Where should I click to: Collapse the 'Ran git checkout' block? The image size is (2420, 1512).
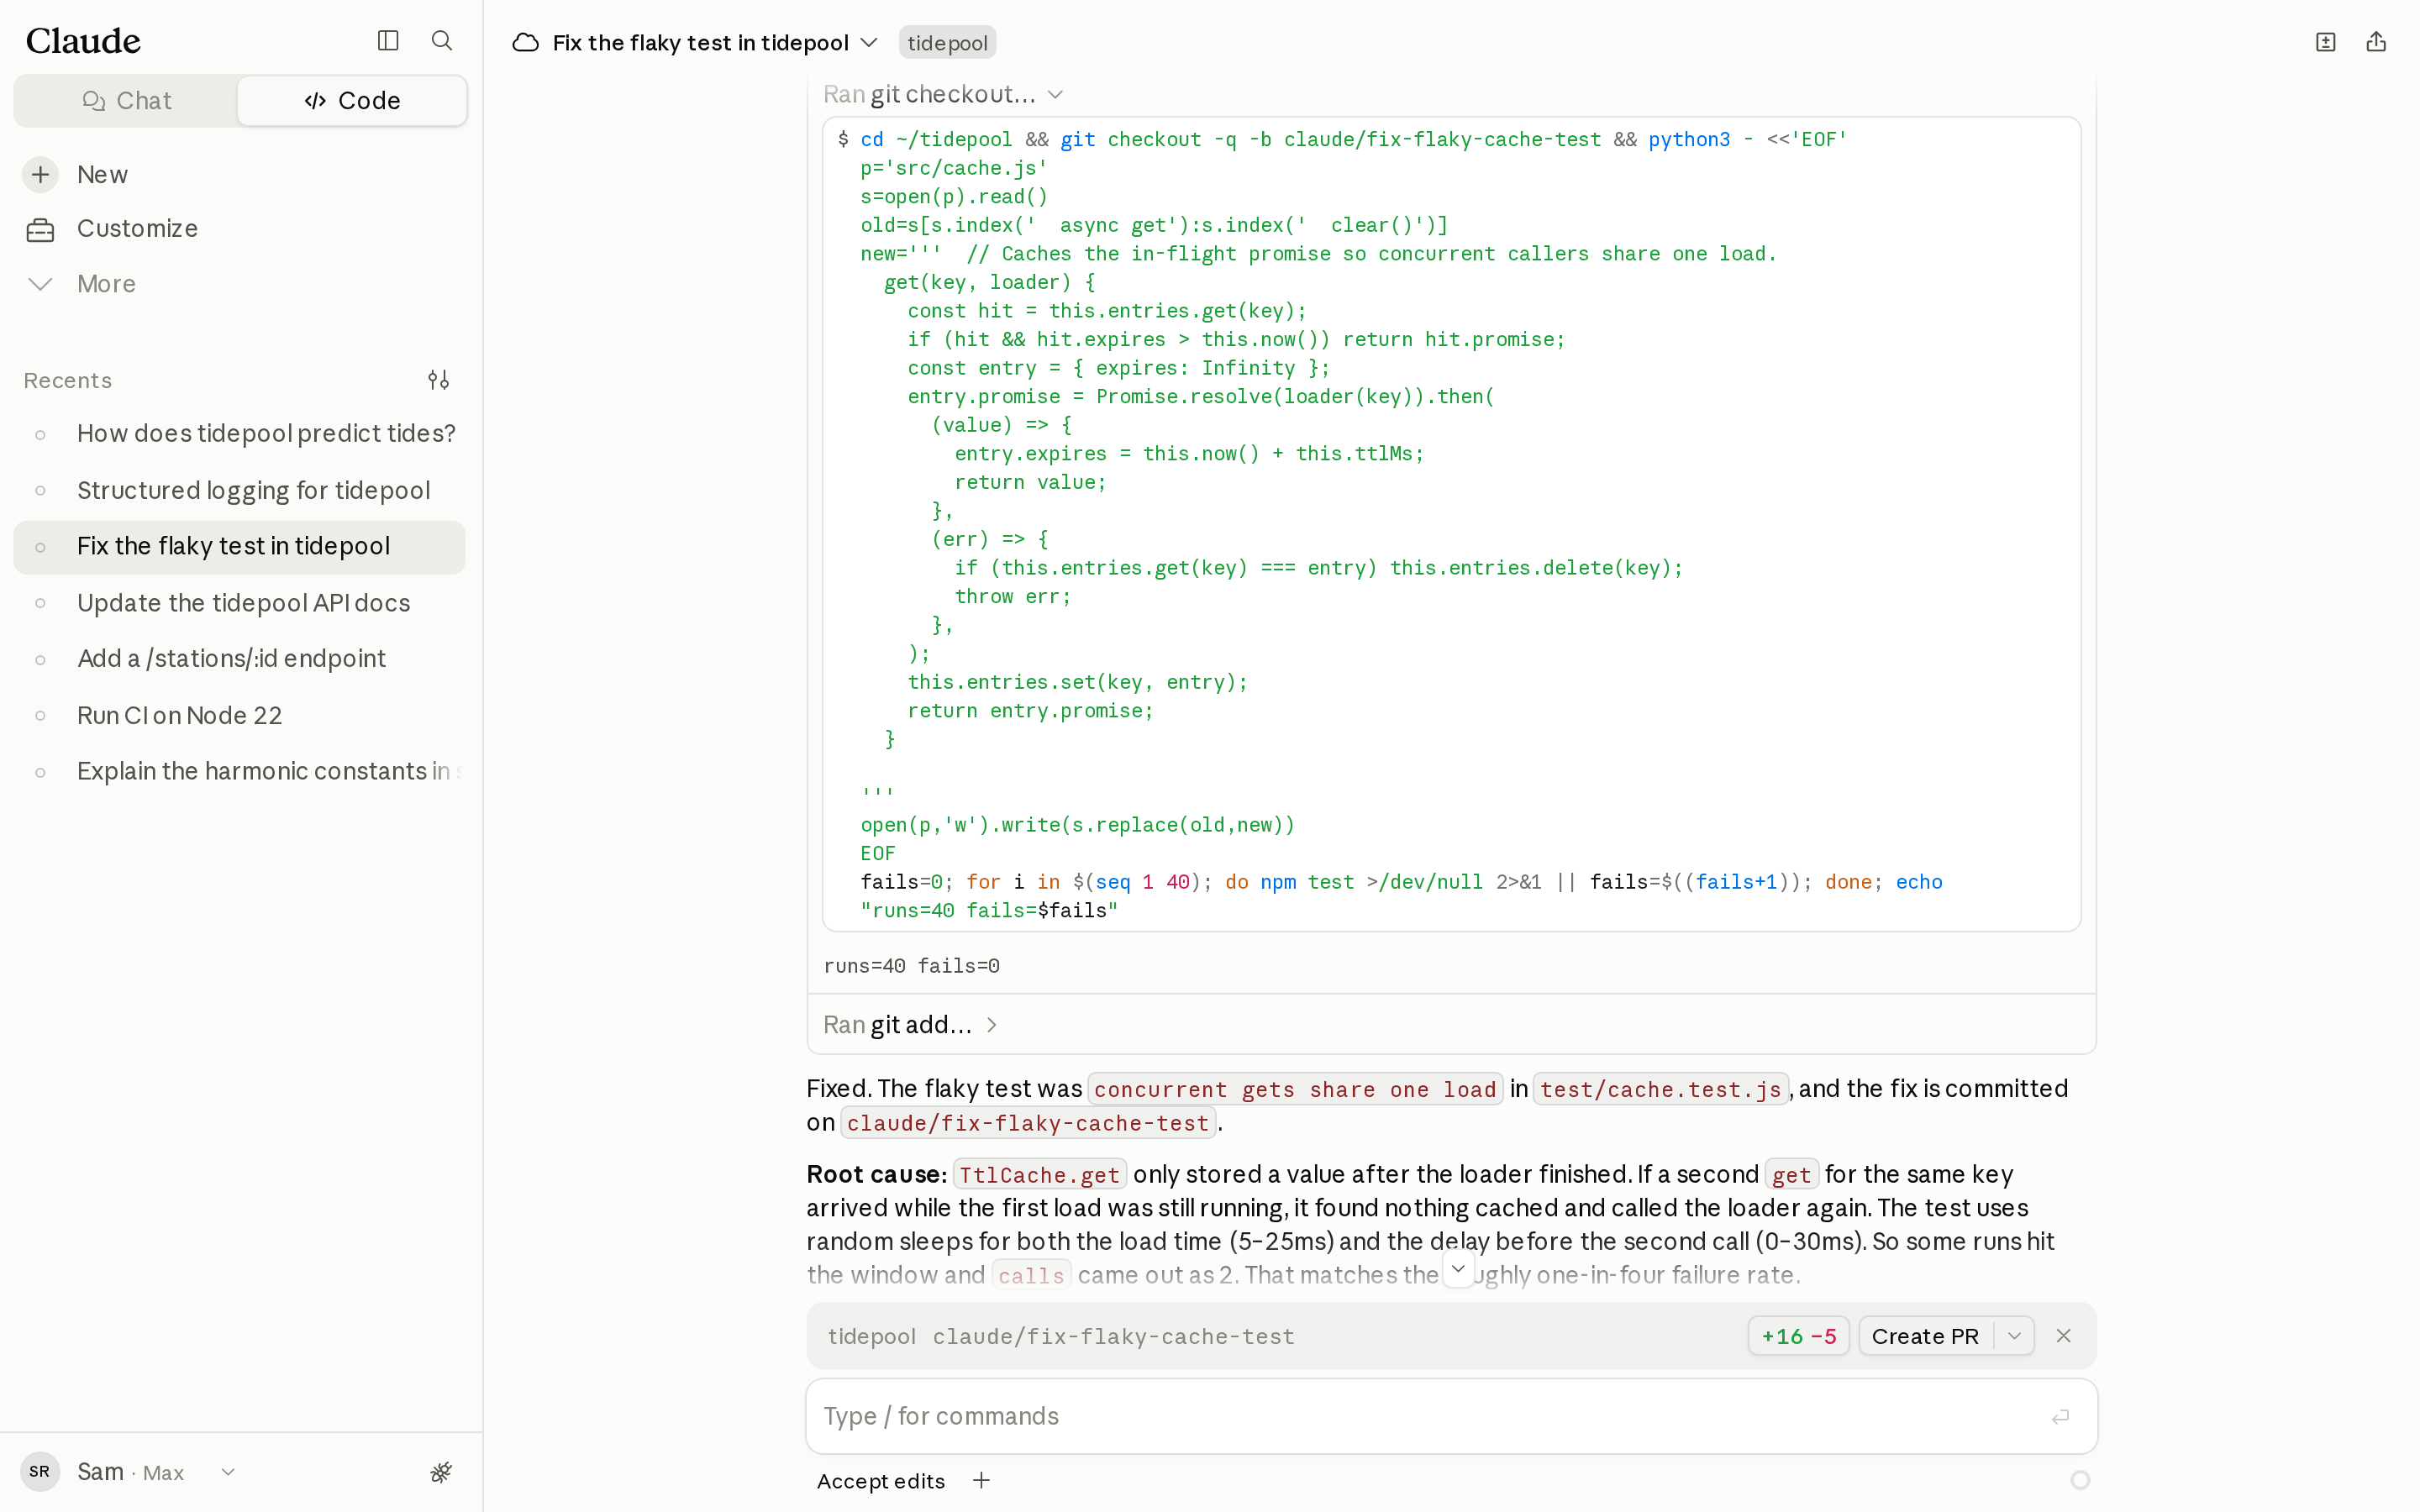tap(943, 95)
